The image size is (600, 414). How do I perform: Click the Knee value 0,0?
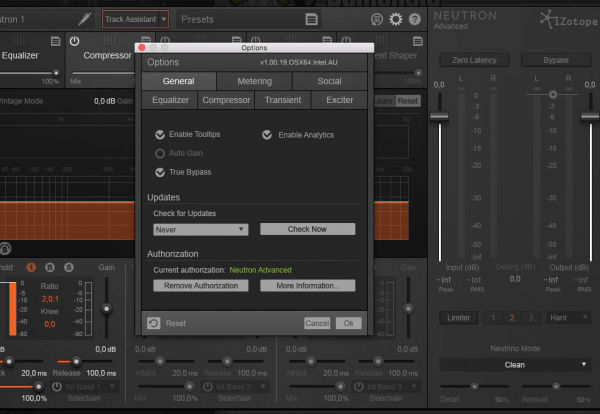point(50,324)
